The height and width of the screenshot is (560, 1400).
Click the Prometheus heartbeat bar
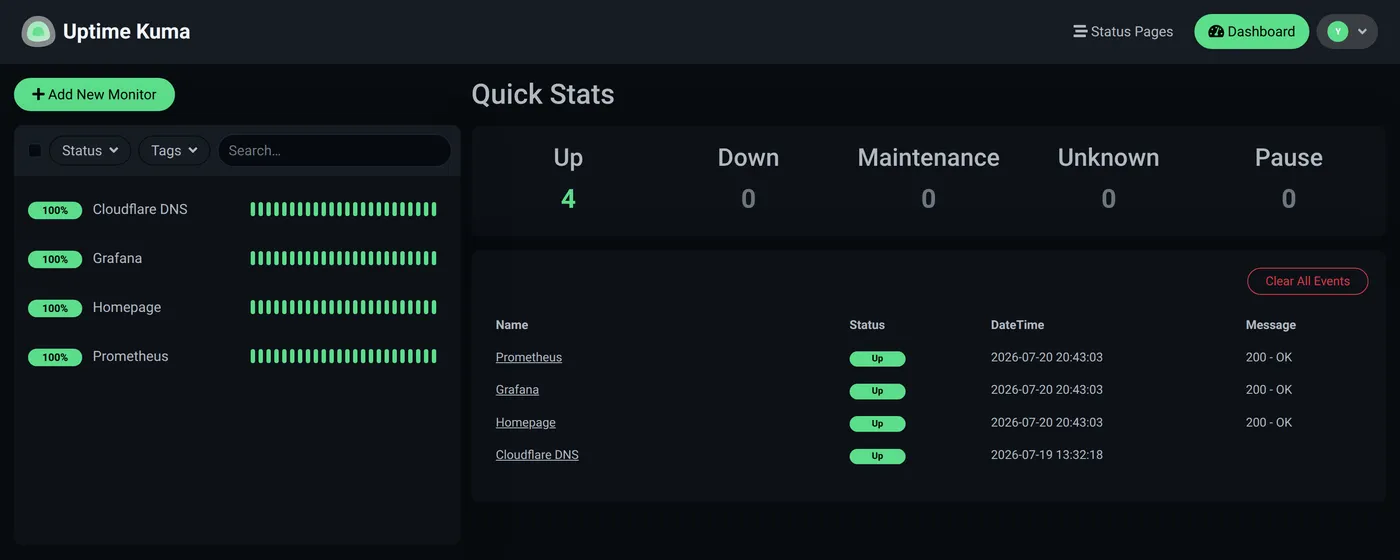click(x=343, y=356)
